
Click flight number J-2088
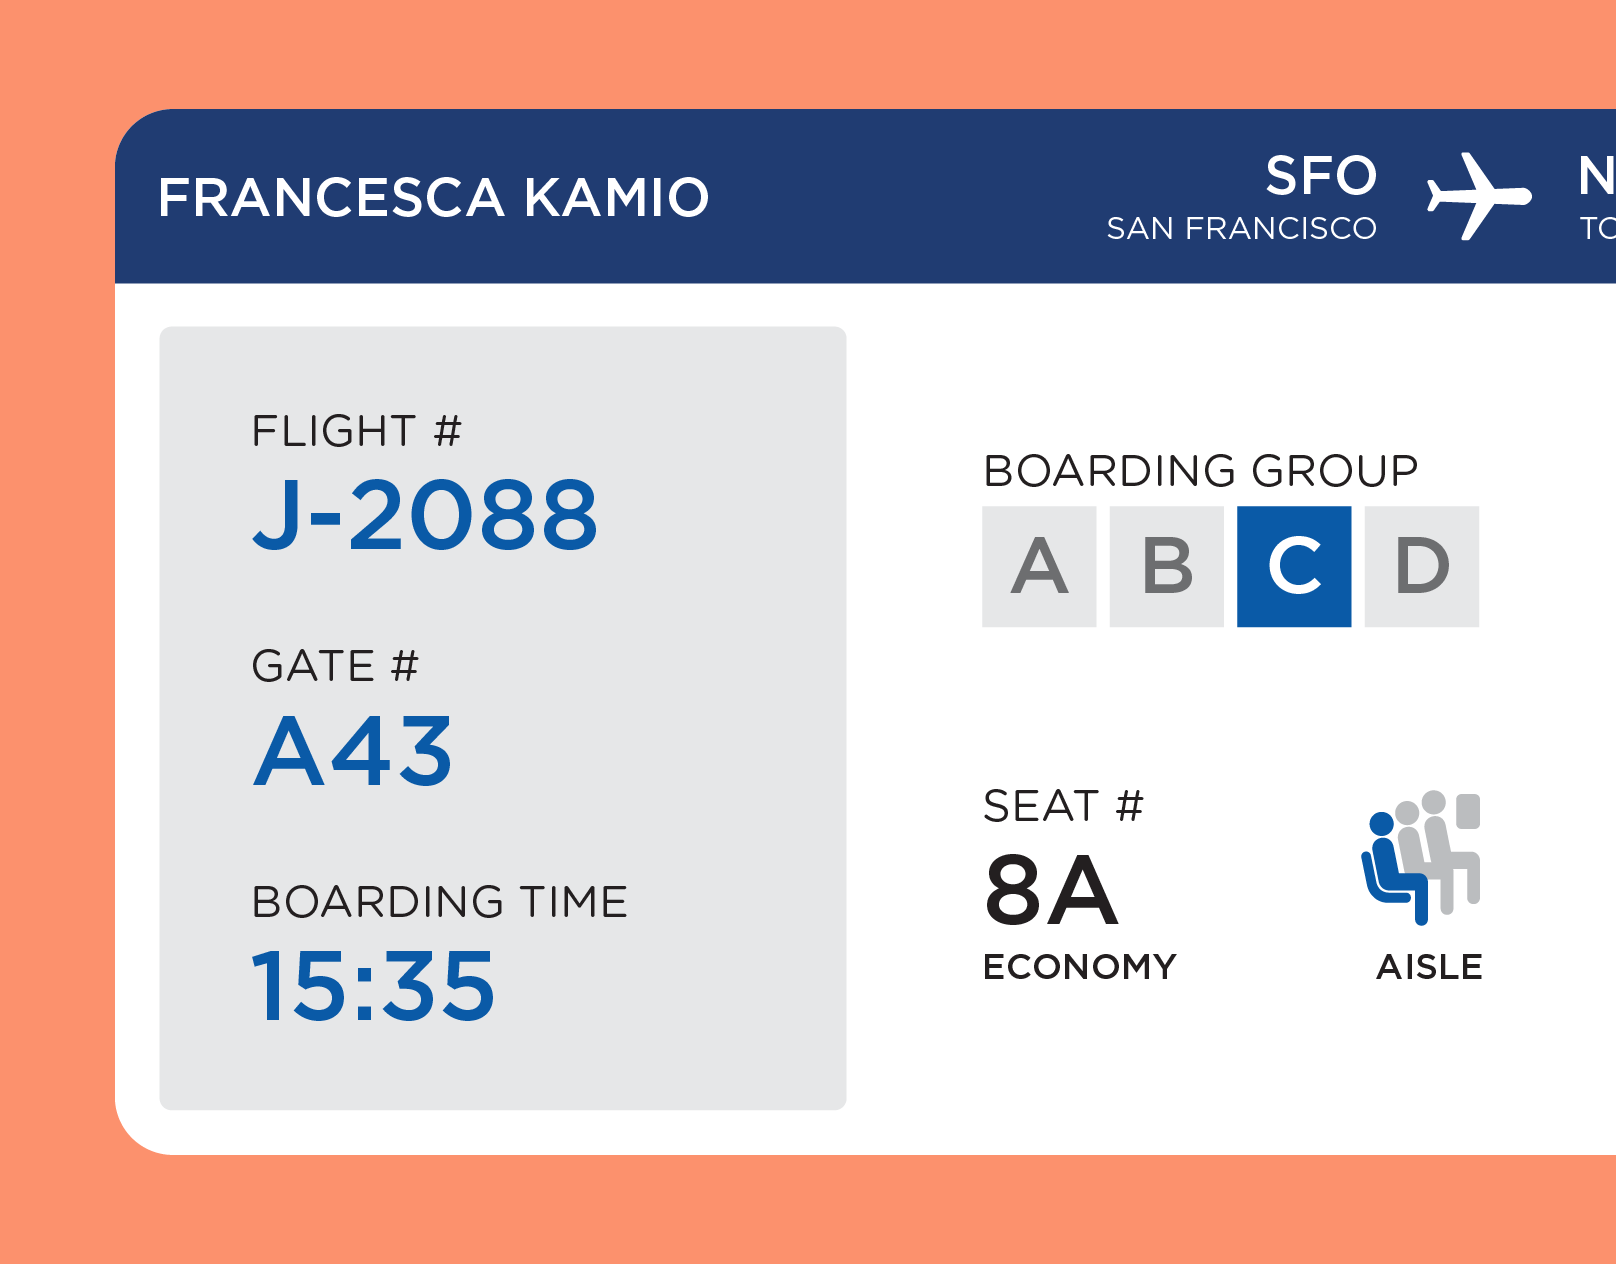[425, 514]
